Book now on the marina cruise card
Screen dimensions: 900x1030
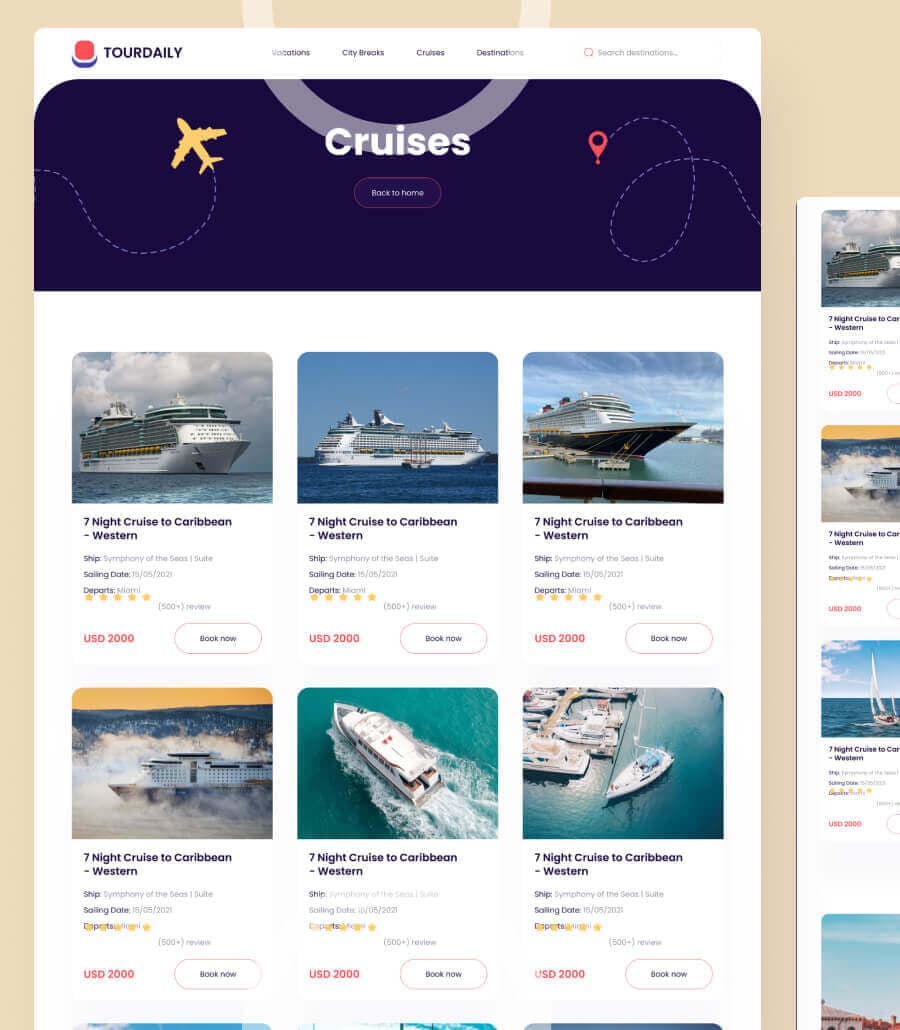point(669,974)
